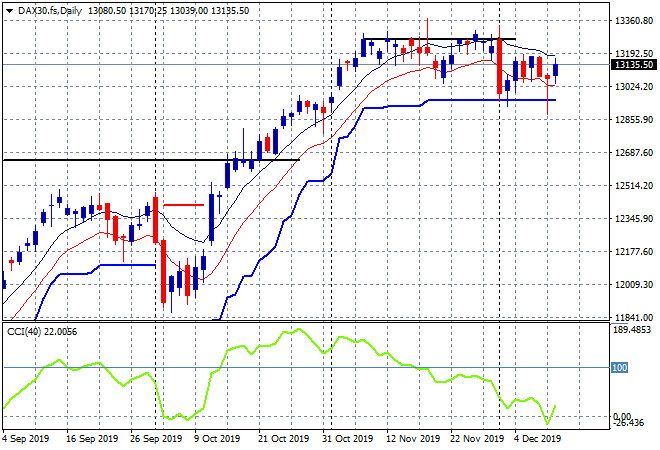This screenshot has height=450, width=660.
Task: Select the green CCI indicator line
Action: point(279,374)
